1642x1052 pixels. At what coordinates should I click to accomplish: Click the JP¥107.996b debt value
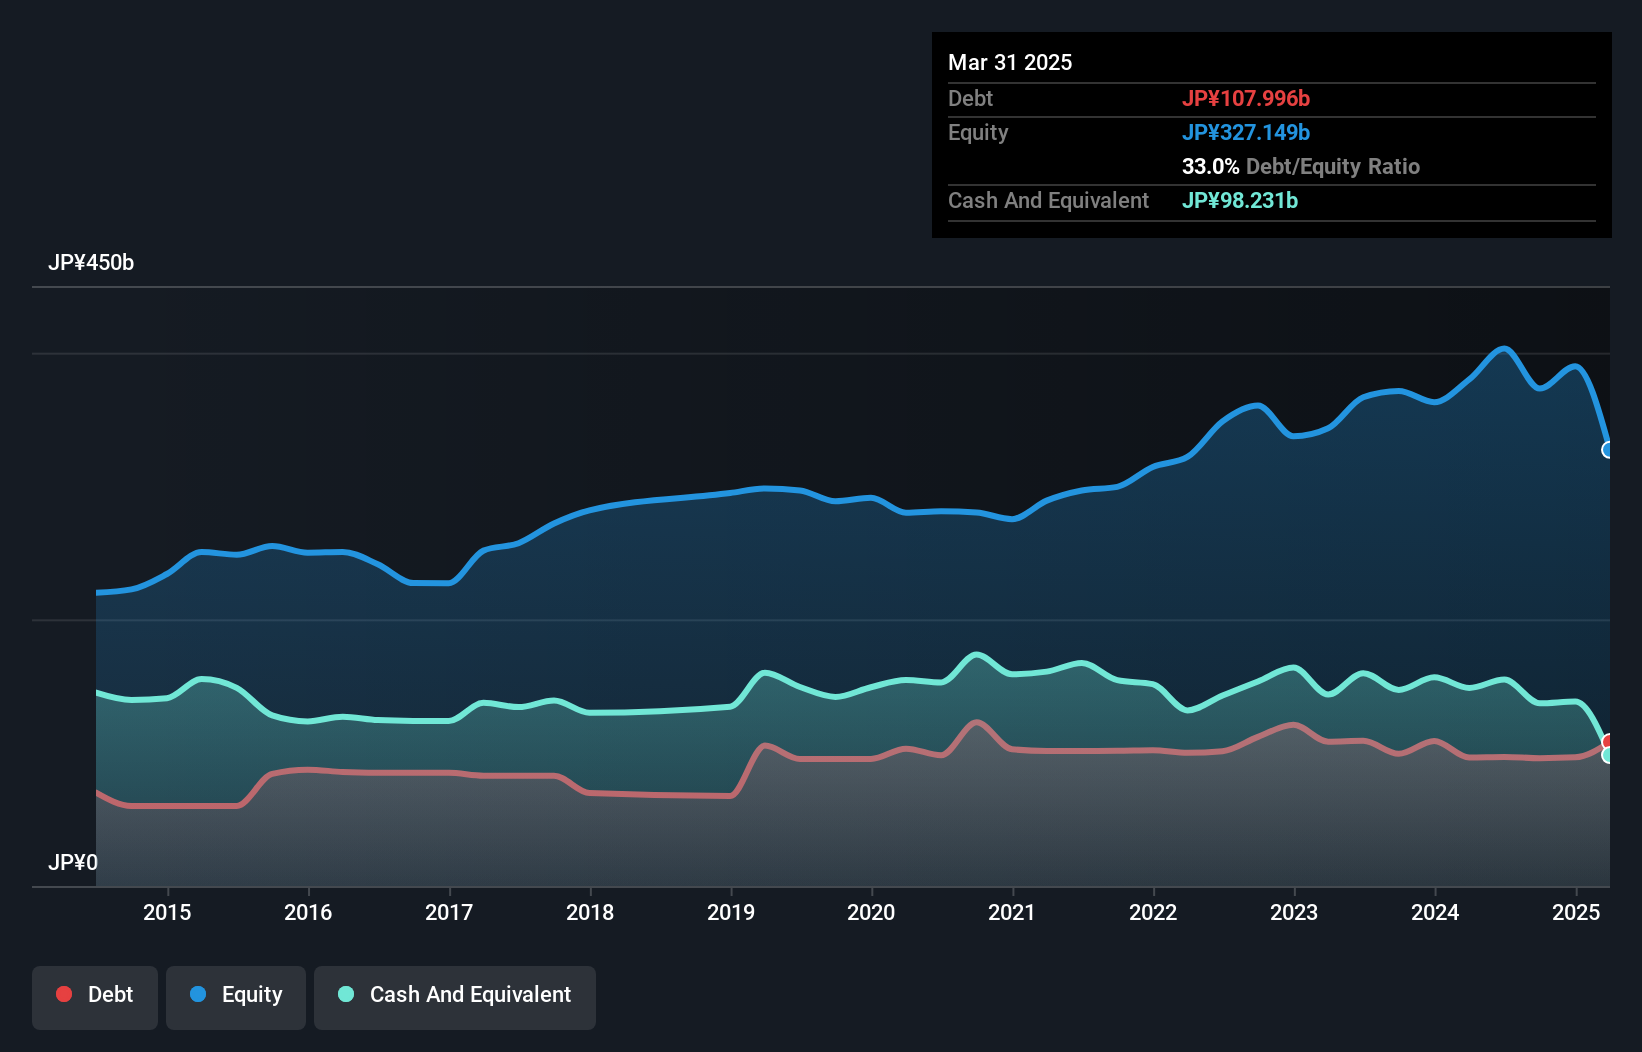click(1246, 98)
